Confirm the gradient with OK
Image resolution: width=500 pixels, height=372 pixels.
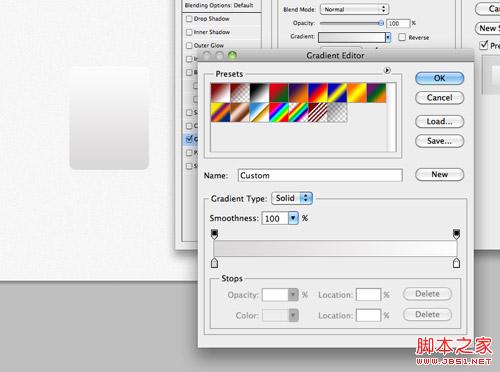click(439, 78)
